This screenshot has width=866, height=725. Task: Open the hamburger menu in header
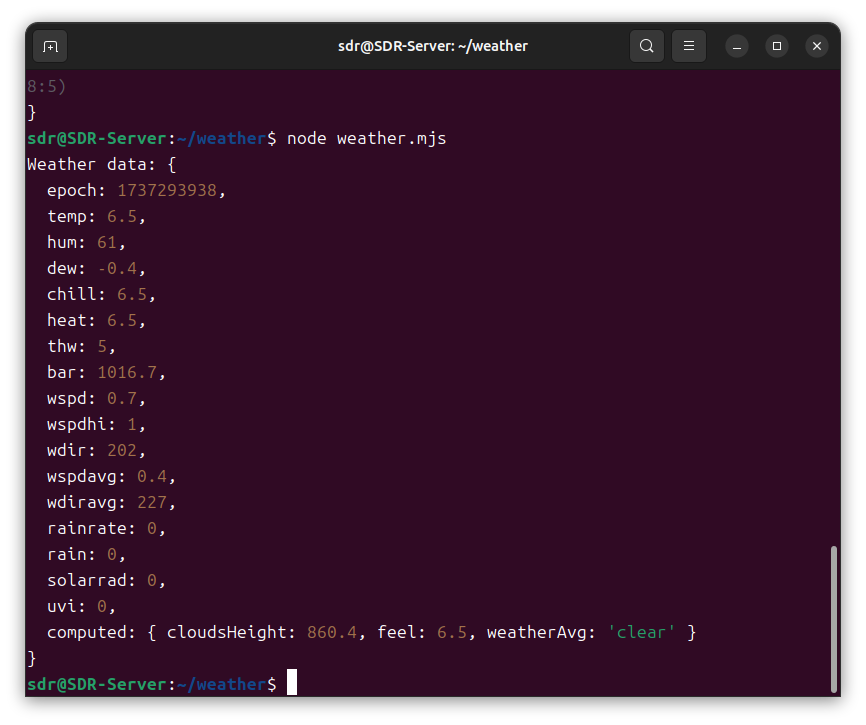pos(689,46)
